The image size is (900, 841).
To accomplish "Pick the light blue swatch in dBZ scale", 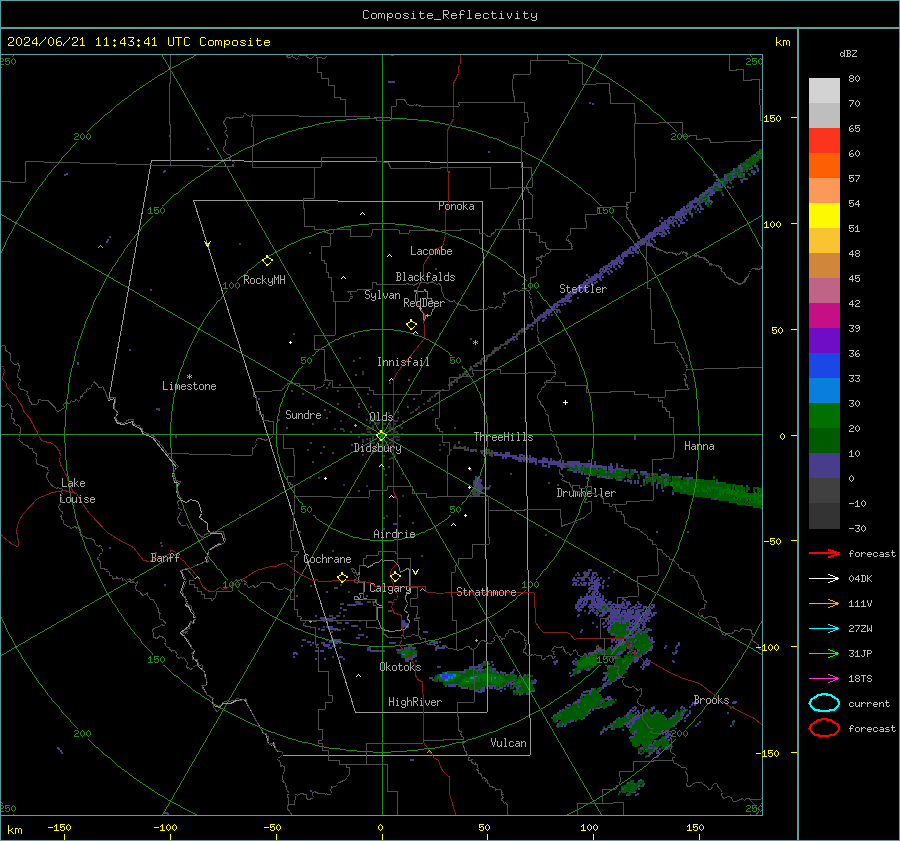I will (x=824, y=390).
